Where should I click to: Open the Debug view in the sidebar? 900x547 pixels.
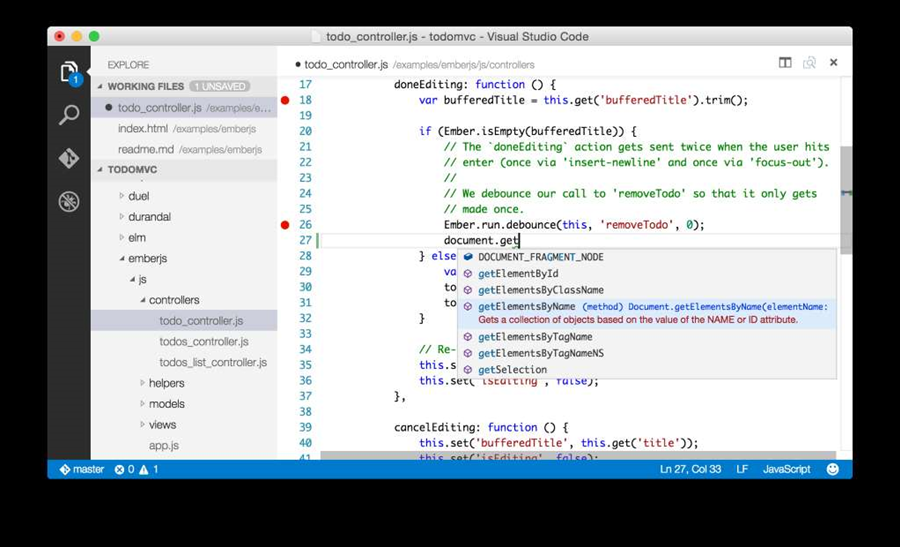(69, 201)
